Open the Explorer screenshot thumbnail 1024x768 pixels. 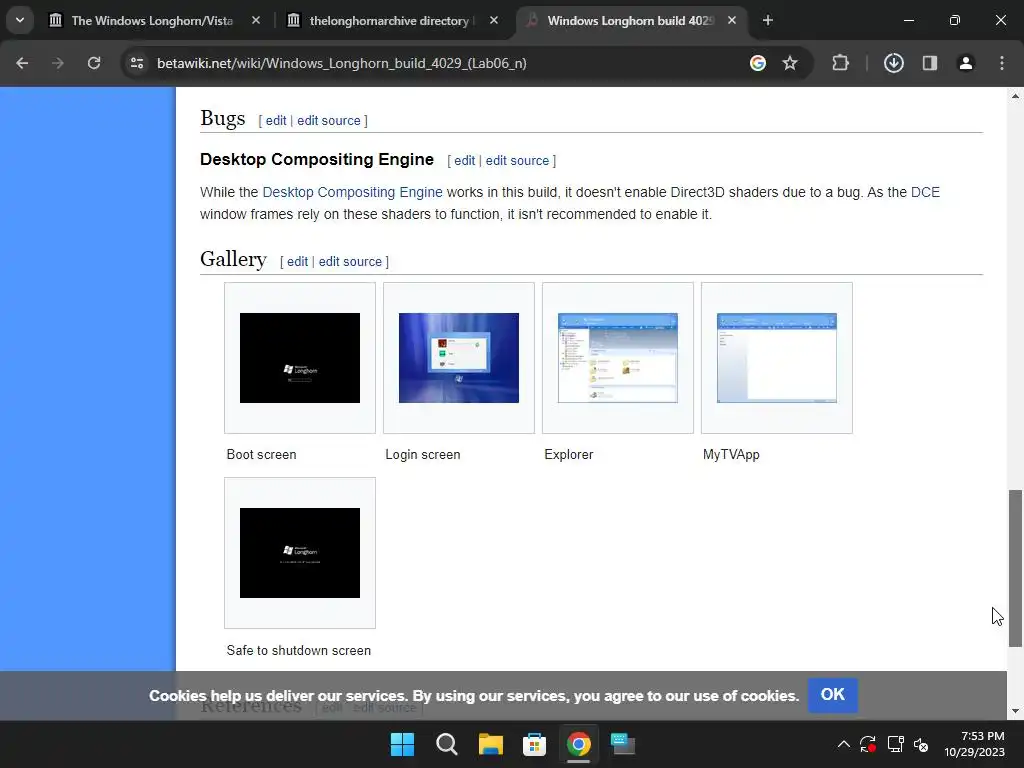tap(618, 358)
